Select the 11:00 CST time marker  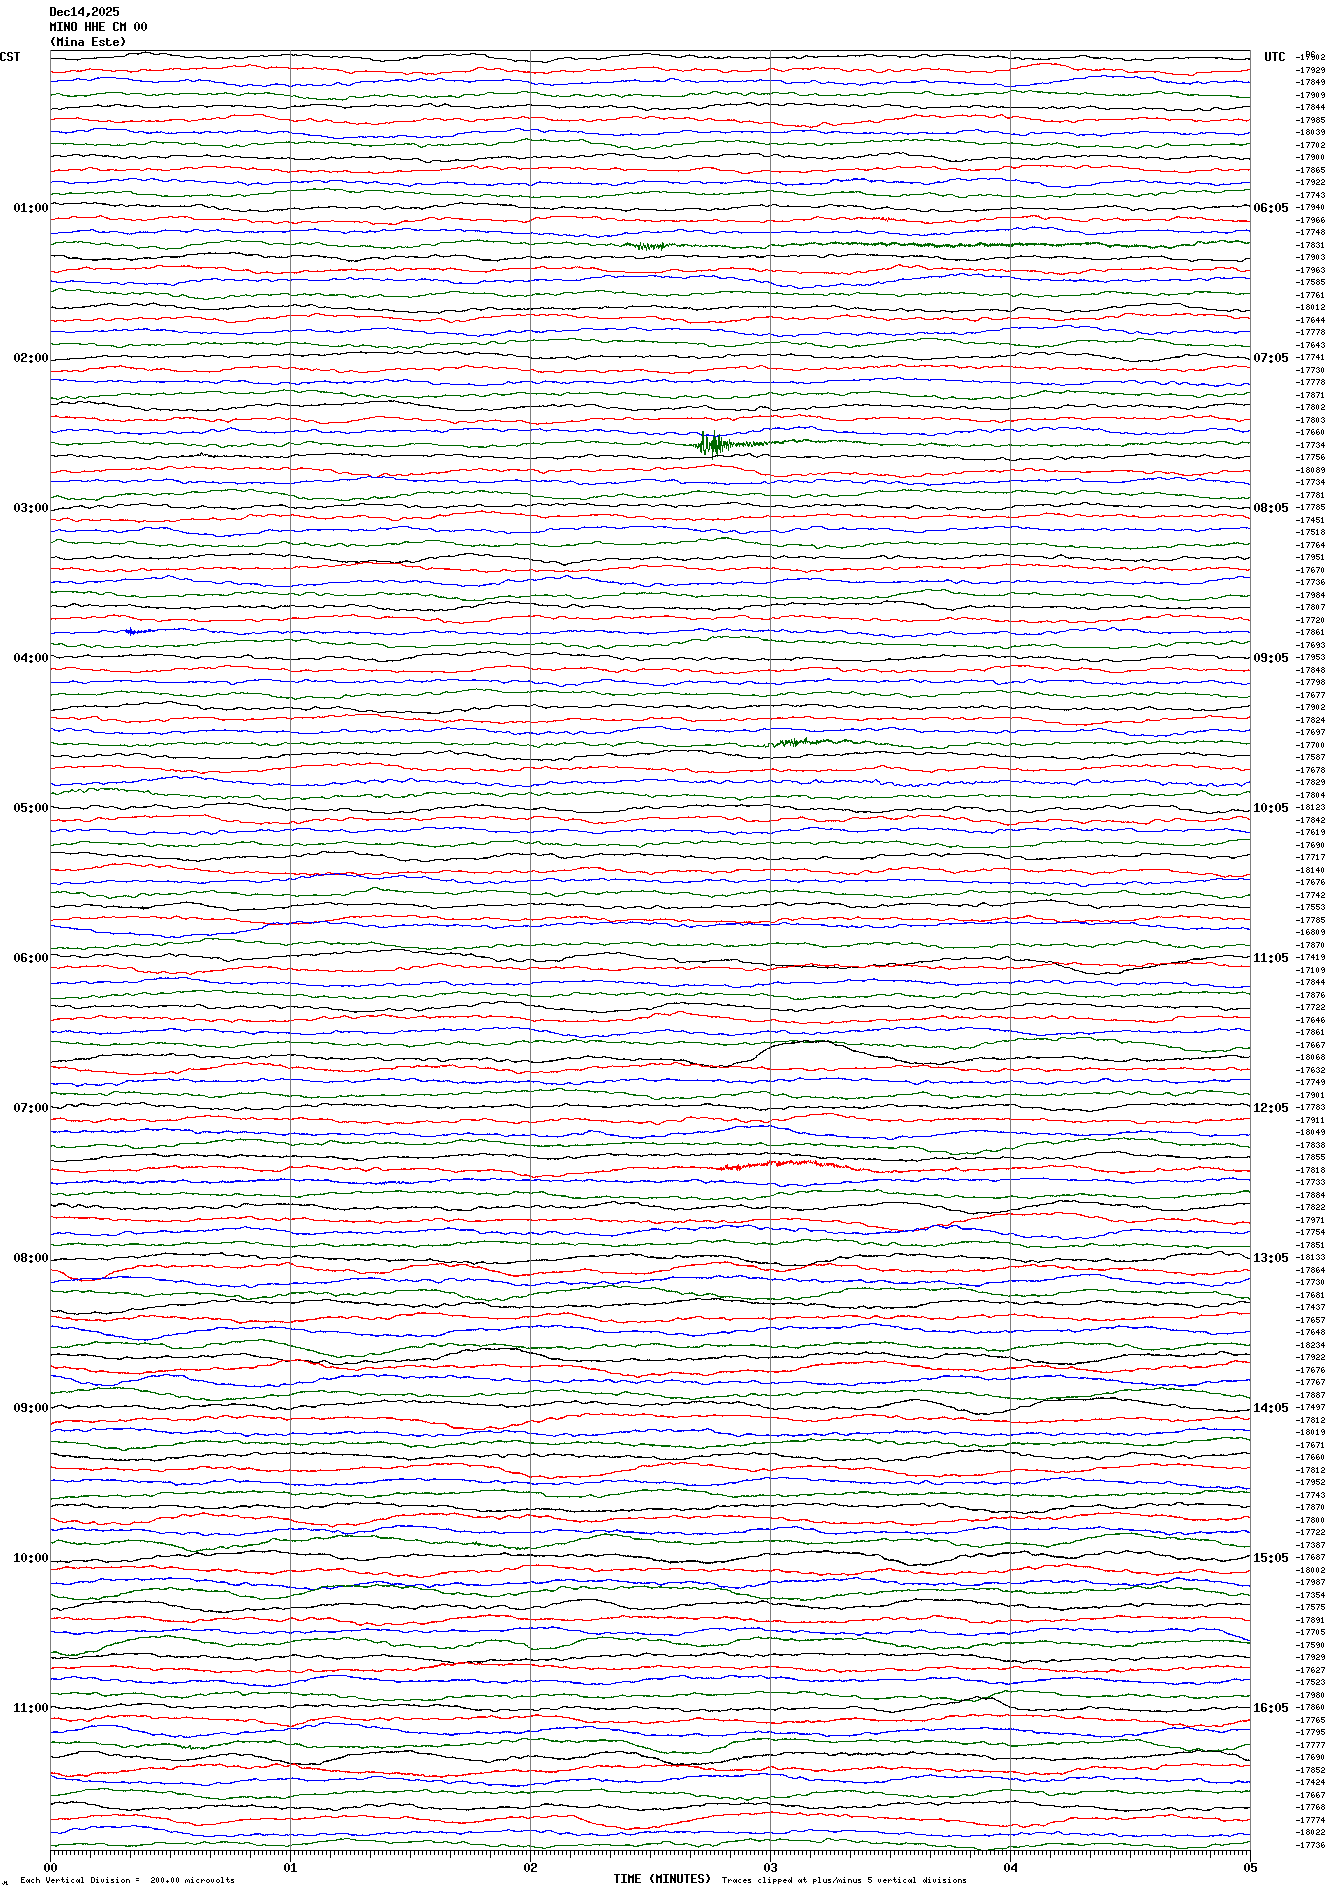pyautogui.click(x=30, y=1708)
